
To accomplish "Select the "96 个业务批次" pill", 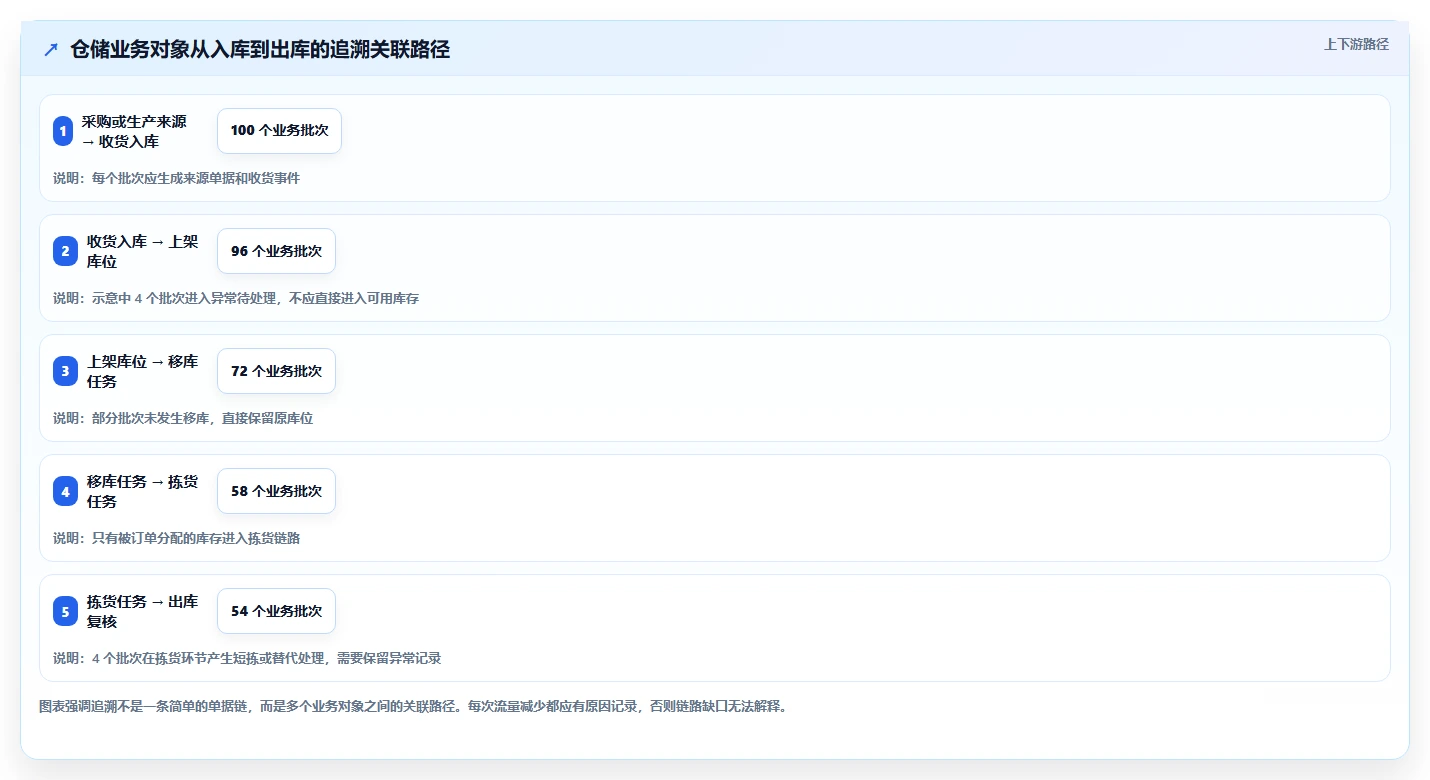I will 276,251.
